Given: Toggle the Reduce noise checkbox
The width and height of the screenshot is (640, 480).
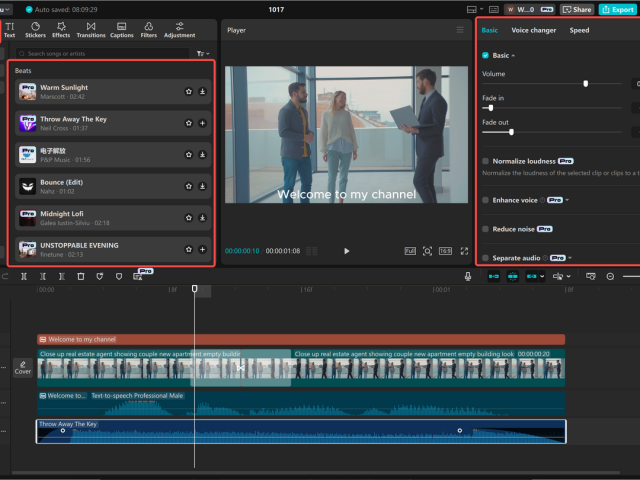Looking at the screenshot, I should point(486,229).
